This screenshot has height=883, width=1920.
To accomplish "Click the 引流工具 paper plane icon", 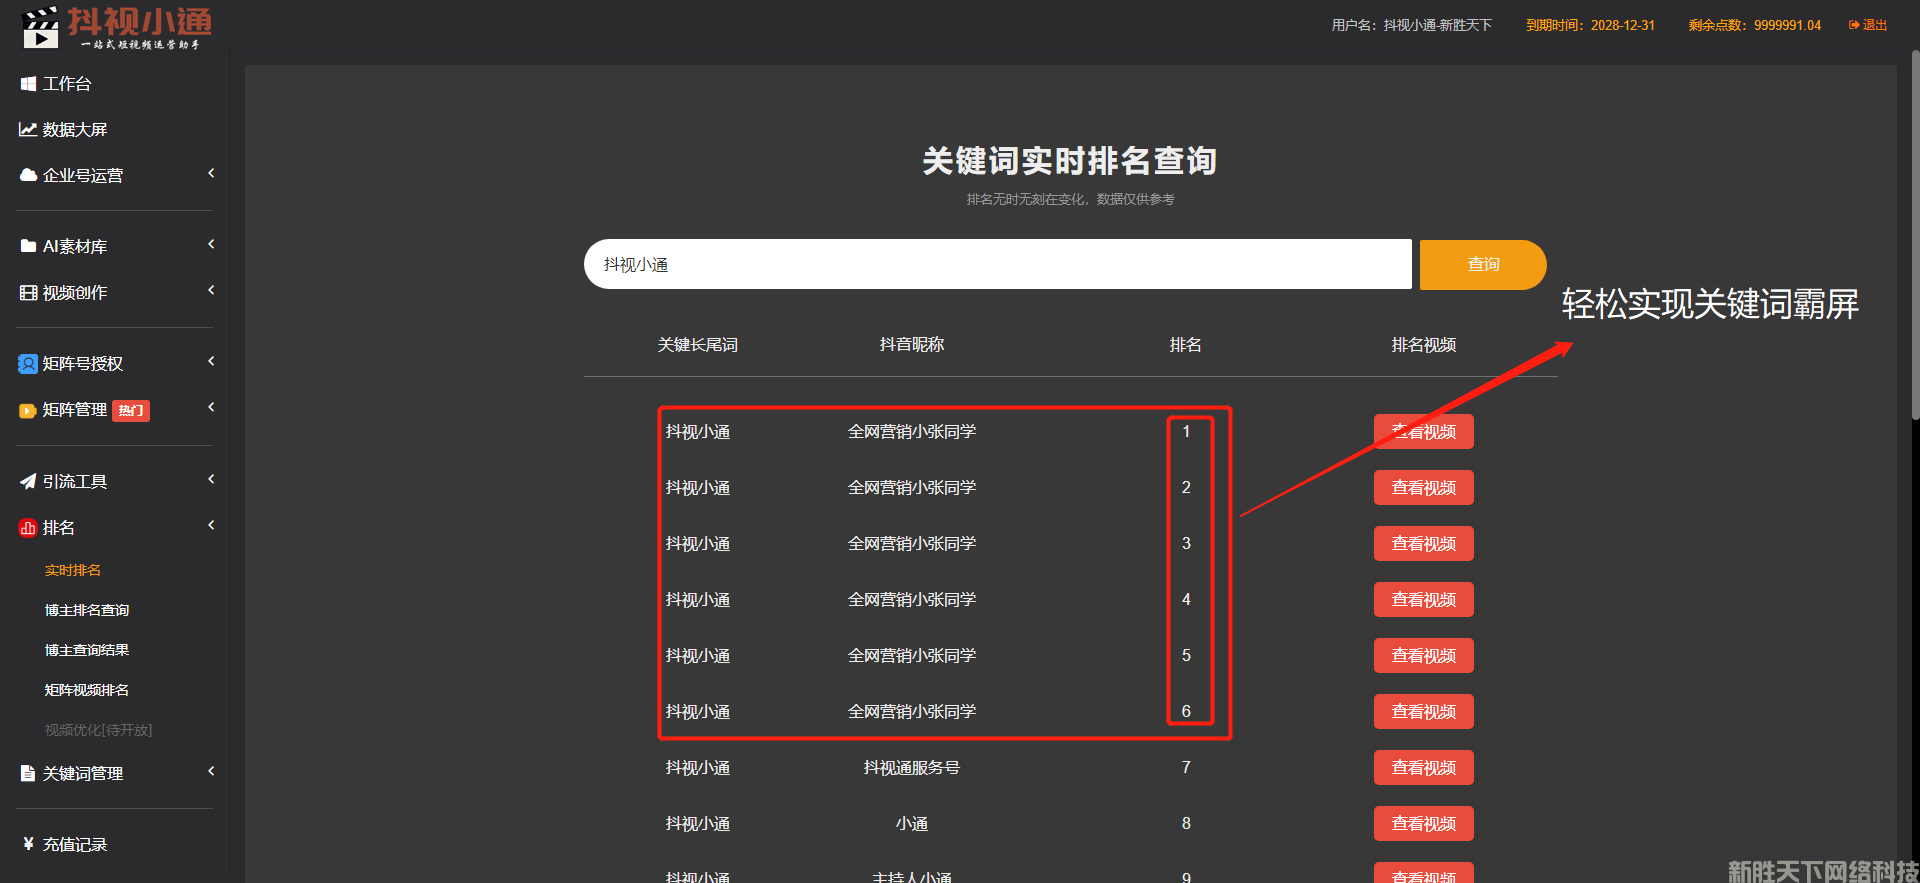I will coord(28,482).
